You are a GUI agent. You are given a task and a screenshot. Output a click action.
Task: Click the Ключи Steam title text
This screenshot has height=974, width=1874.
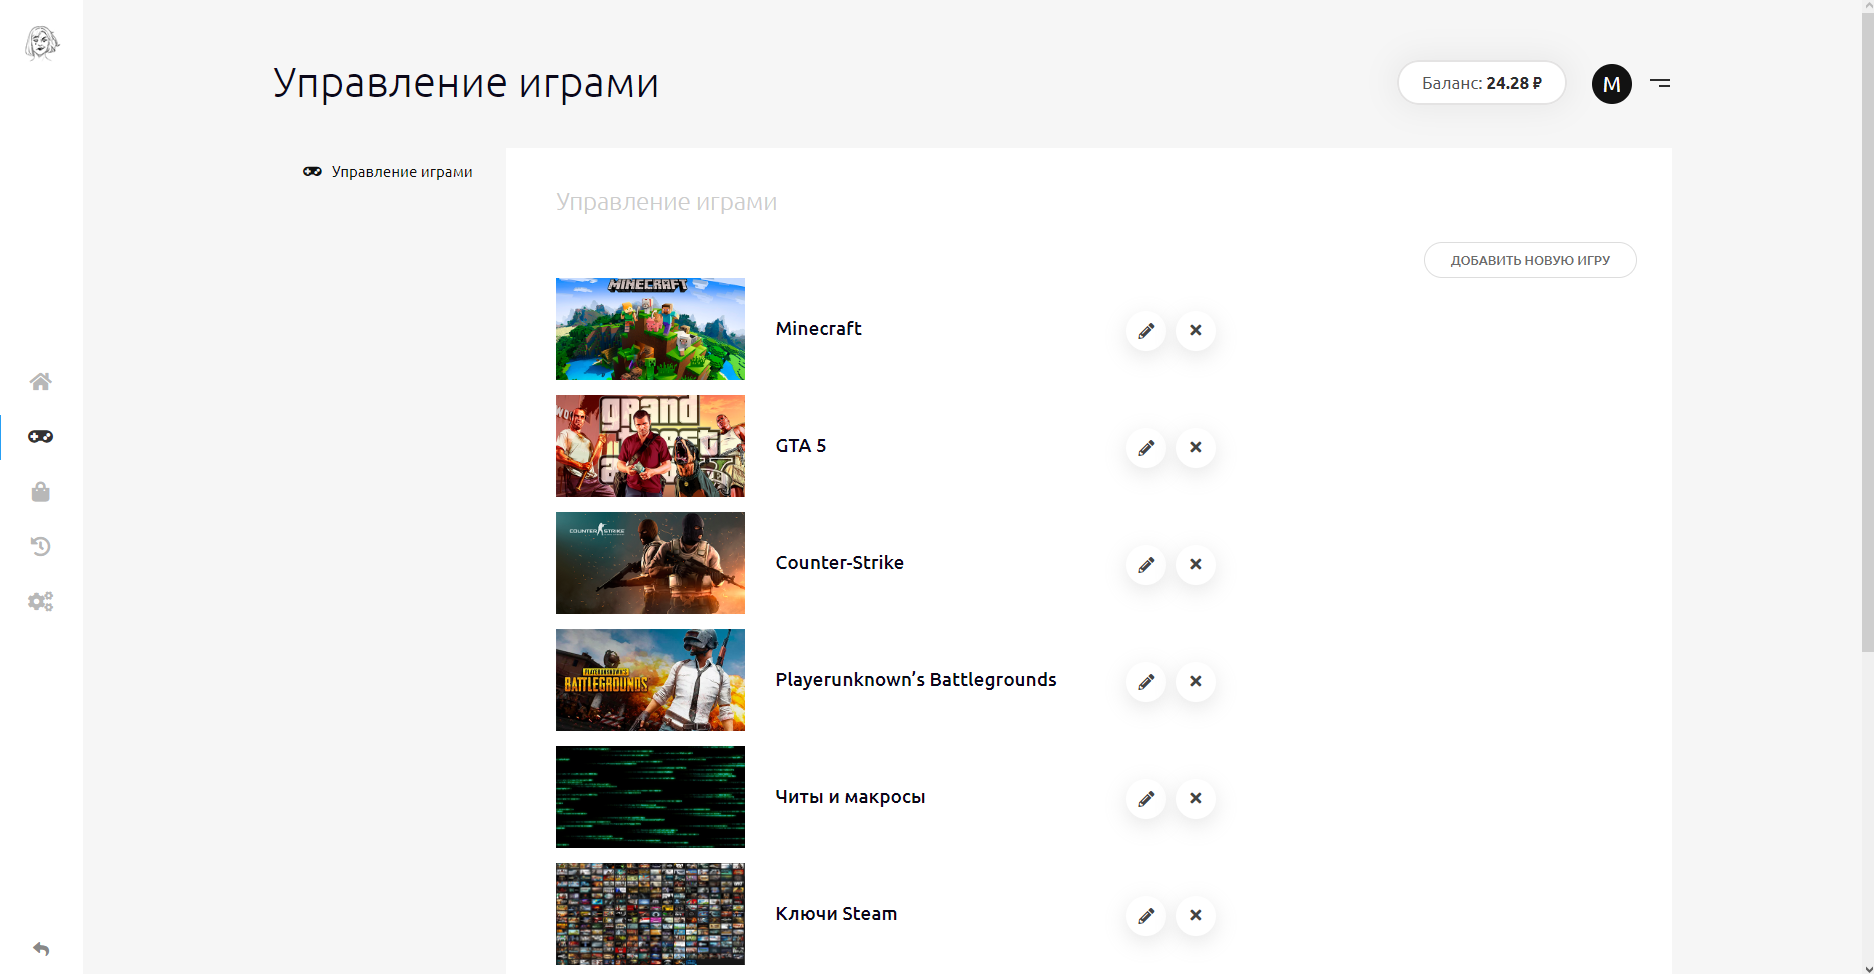pos(836,914)
